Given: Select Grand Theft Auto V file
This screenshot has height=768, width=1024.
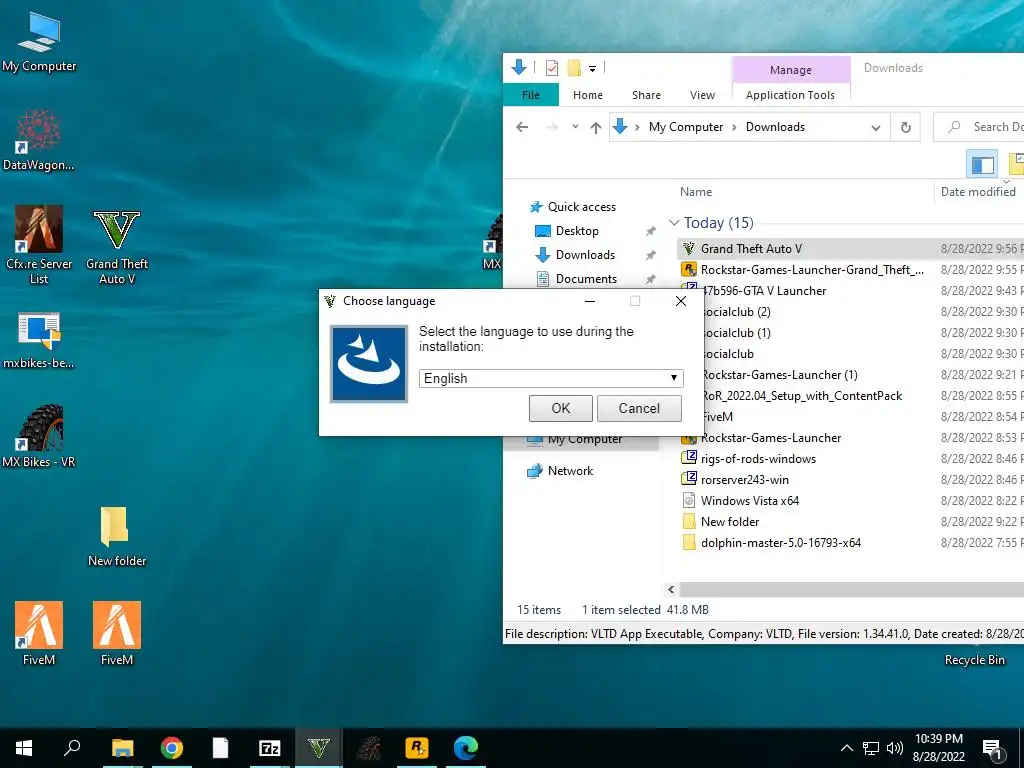Looking at the screenshot, I should pyautogui.click(x=851, y=249).
